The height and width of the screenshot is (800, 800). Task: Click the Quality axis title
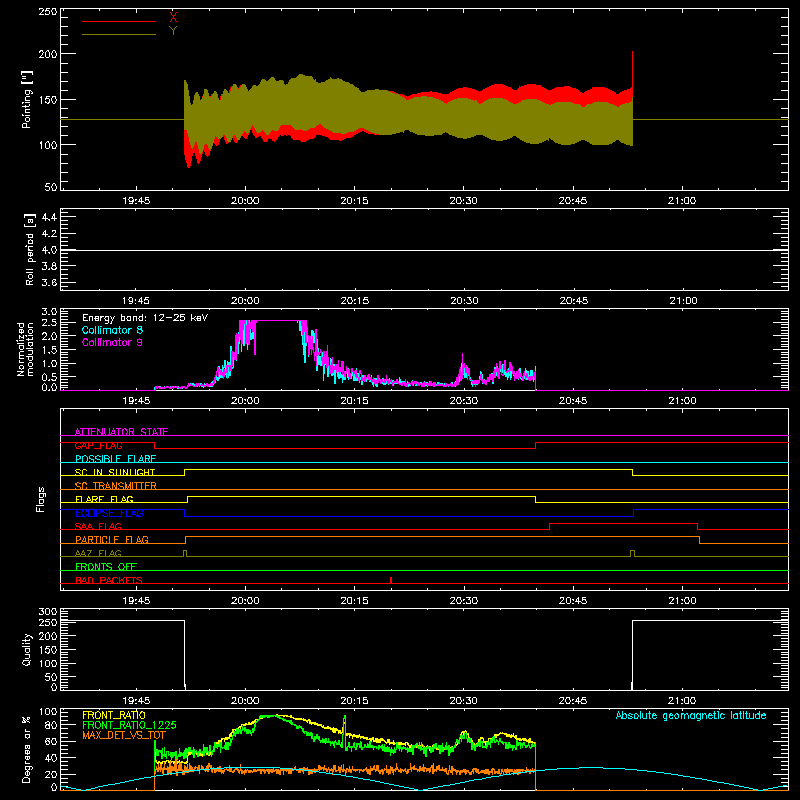(x=27, y=649)
